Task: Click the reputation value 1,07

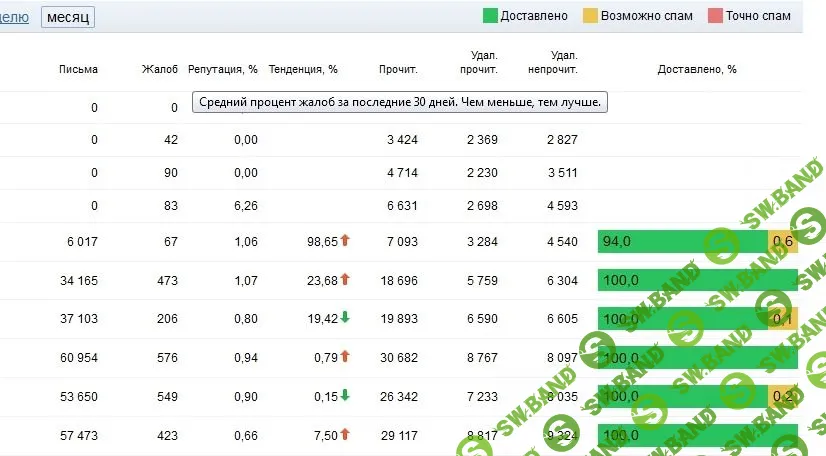Action: pyautogui.click(x=246, y=281)
